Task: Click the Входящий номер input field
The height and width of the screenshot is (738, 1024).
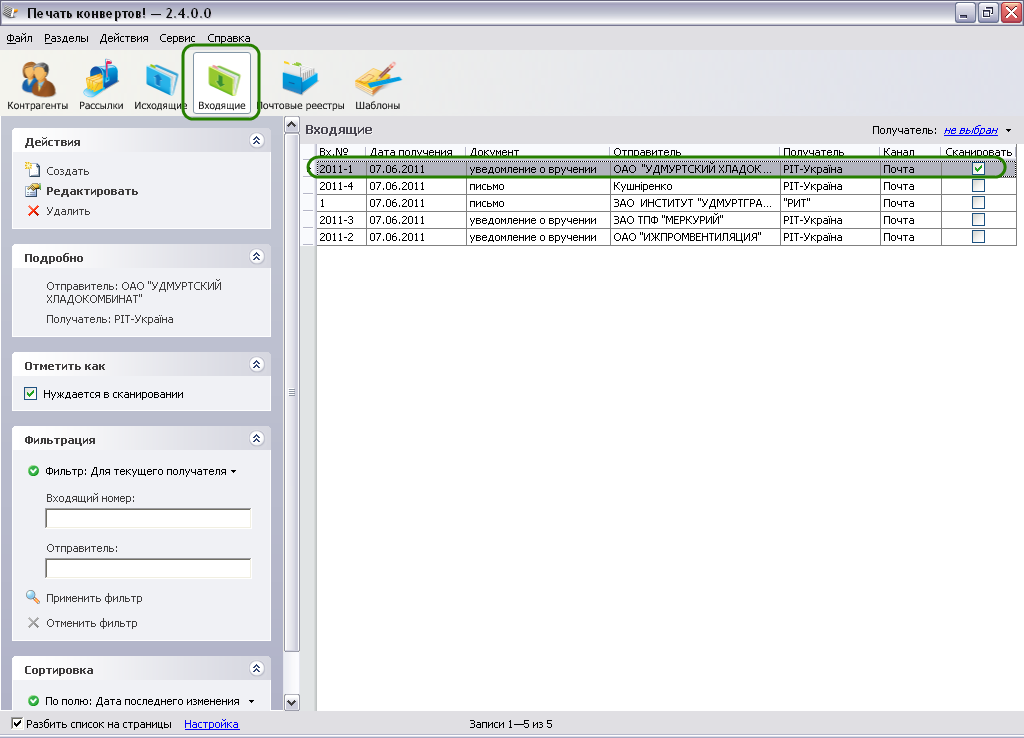Action: (148, 518)
